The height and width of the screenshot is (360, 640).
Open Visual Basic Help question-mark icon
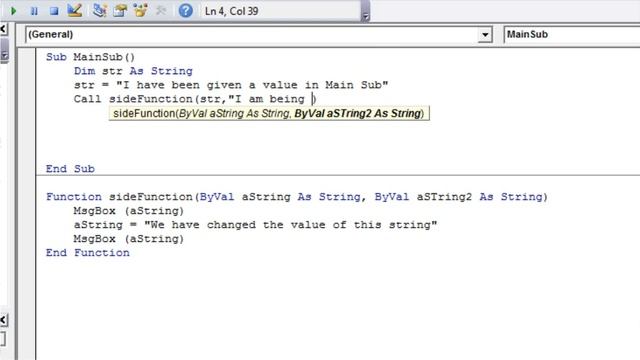186,11
